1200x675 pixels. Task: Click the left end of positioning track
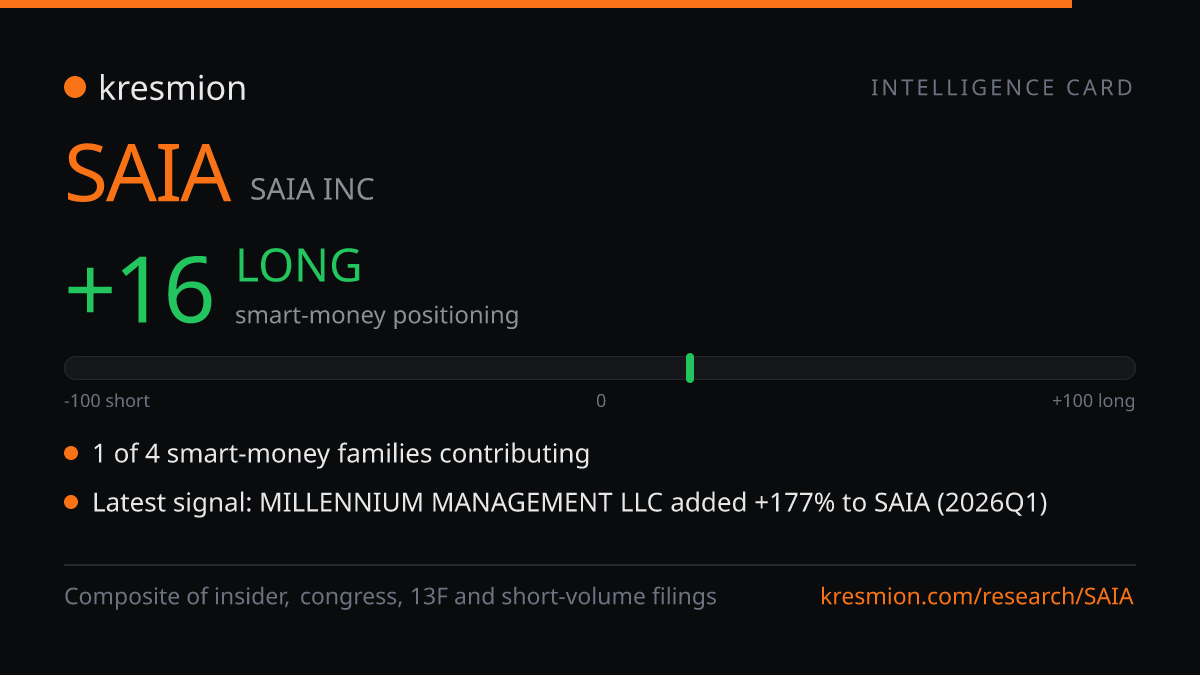point(70,368)
